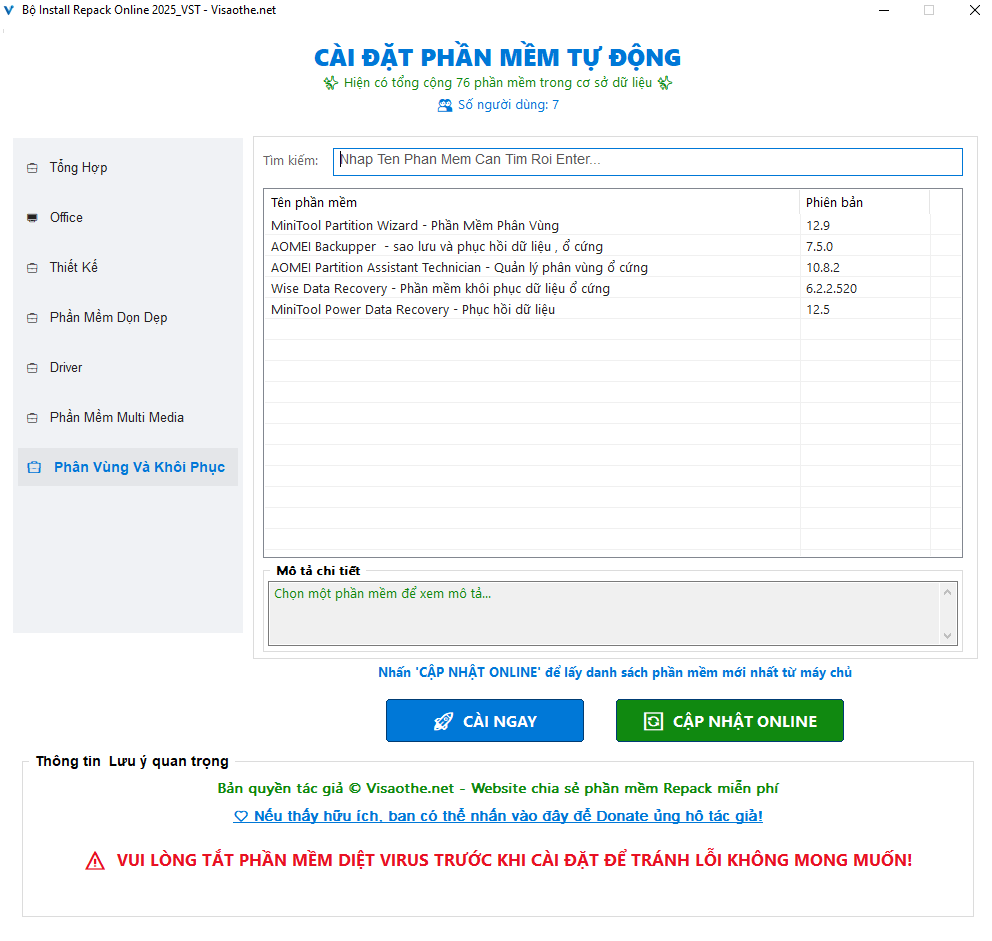Click the Visaothe app logo in title bar
The height and width of the screenshot is (941, 992).
[9, 10]
